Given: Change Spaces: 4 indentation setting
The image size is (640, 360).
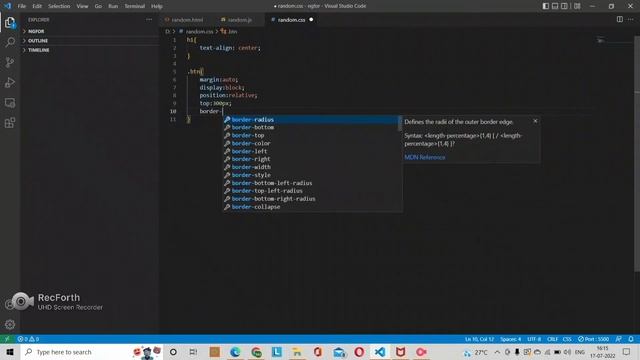Looking at the screenshot, I should click(511, 339).
